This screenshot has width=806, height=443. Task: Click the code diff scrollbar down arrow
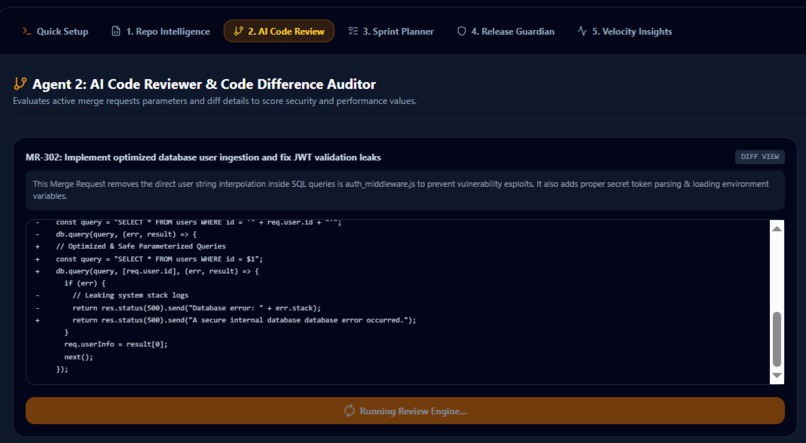(x=777, y=376)
